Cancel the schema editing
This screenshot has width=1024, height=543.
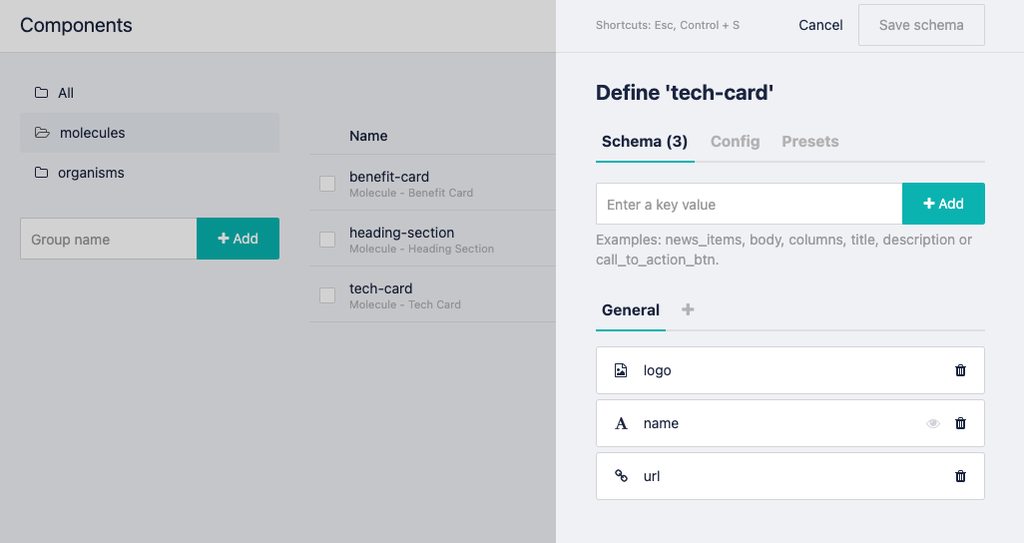point(820,25)
